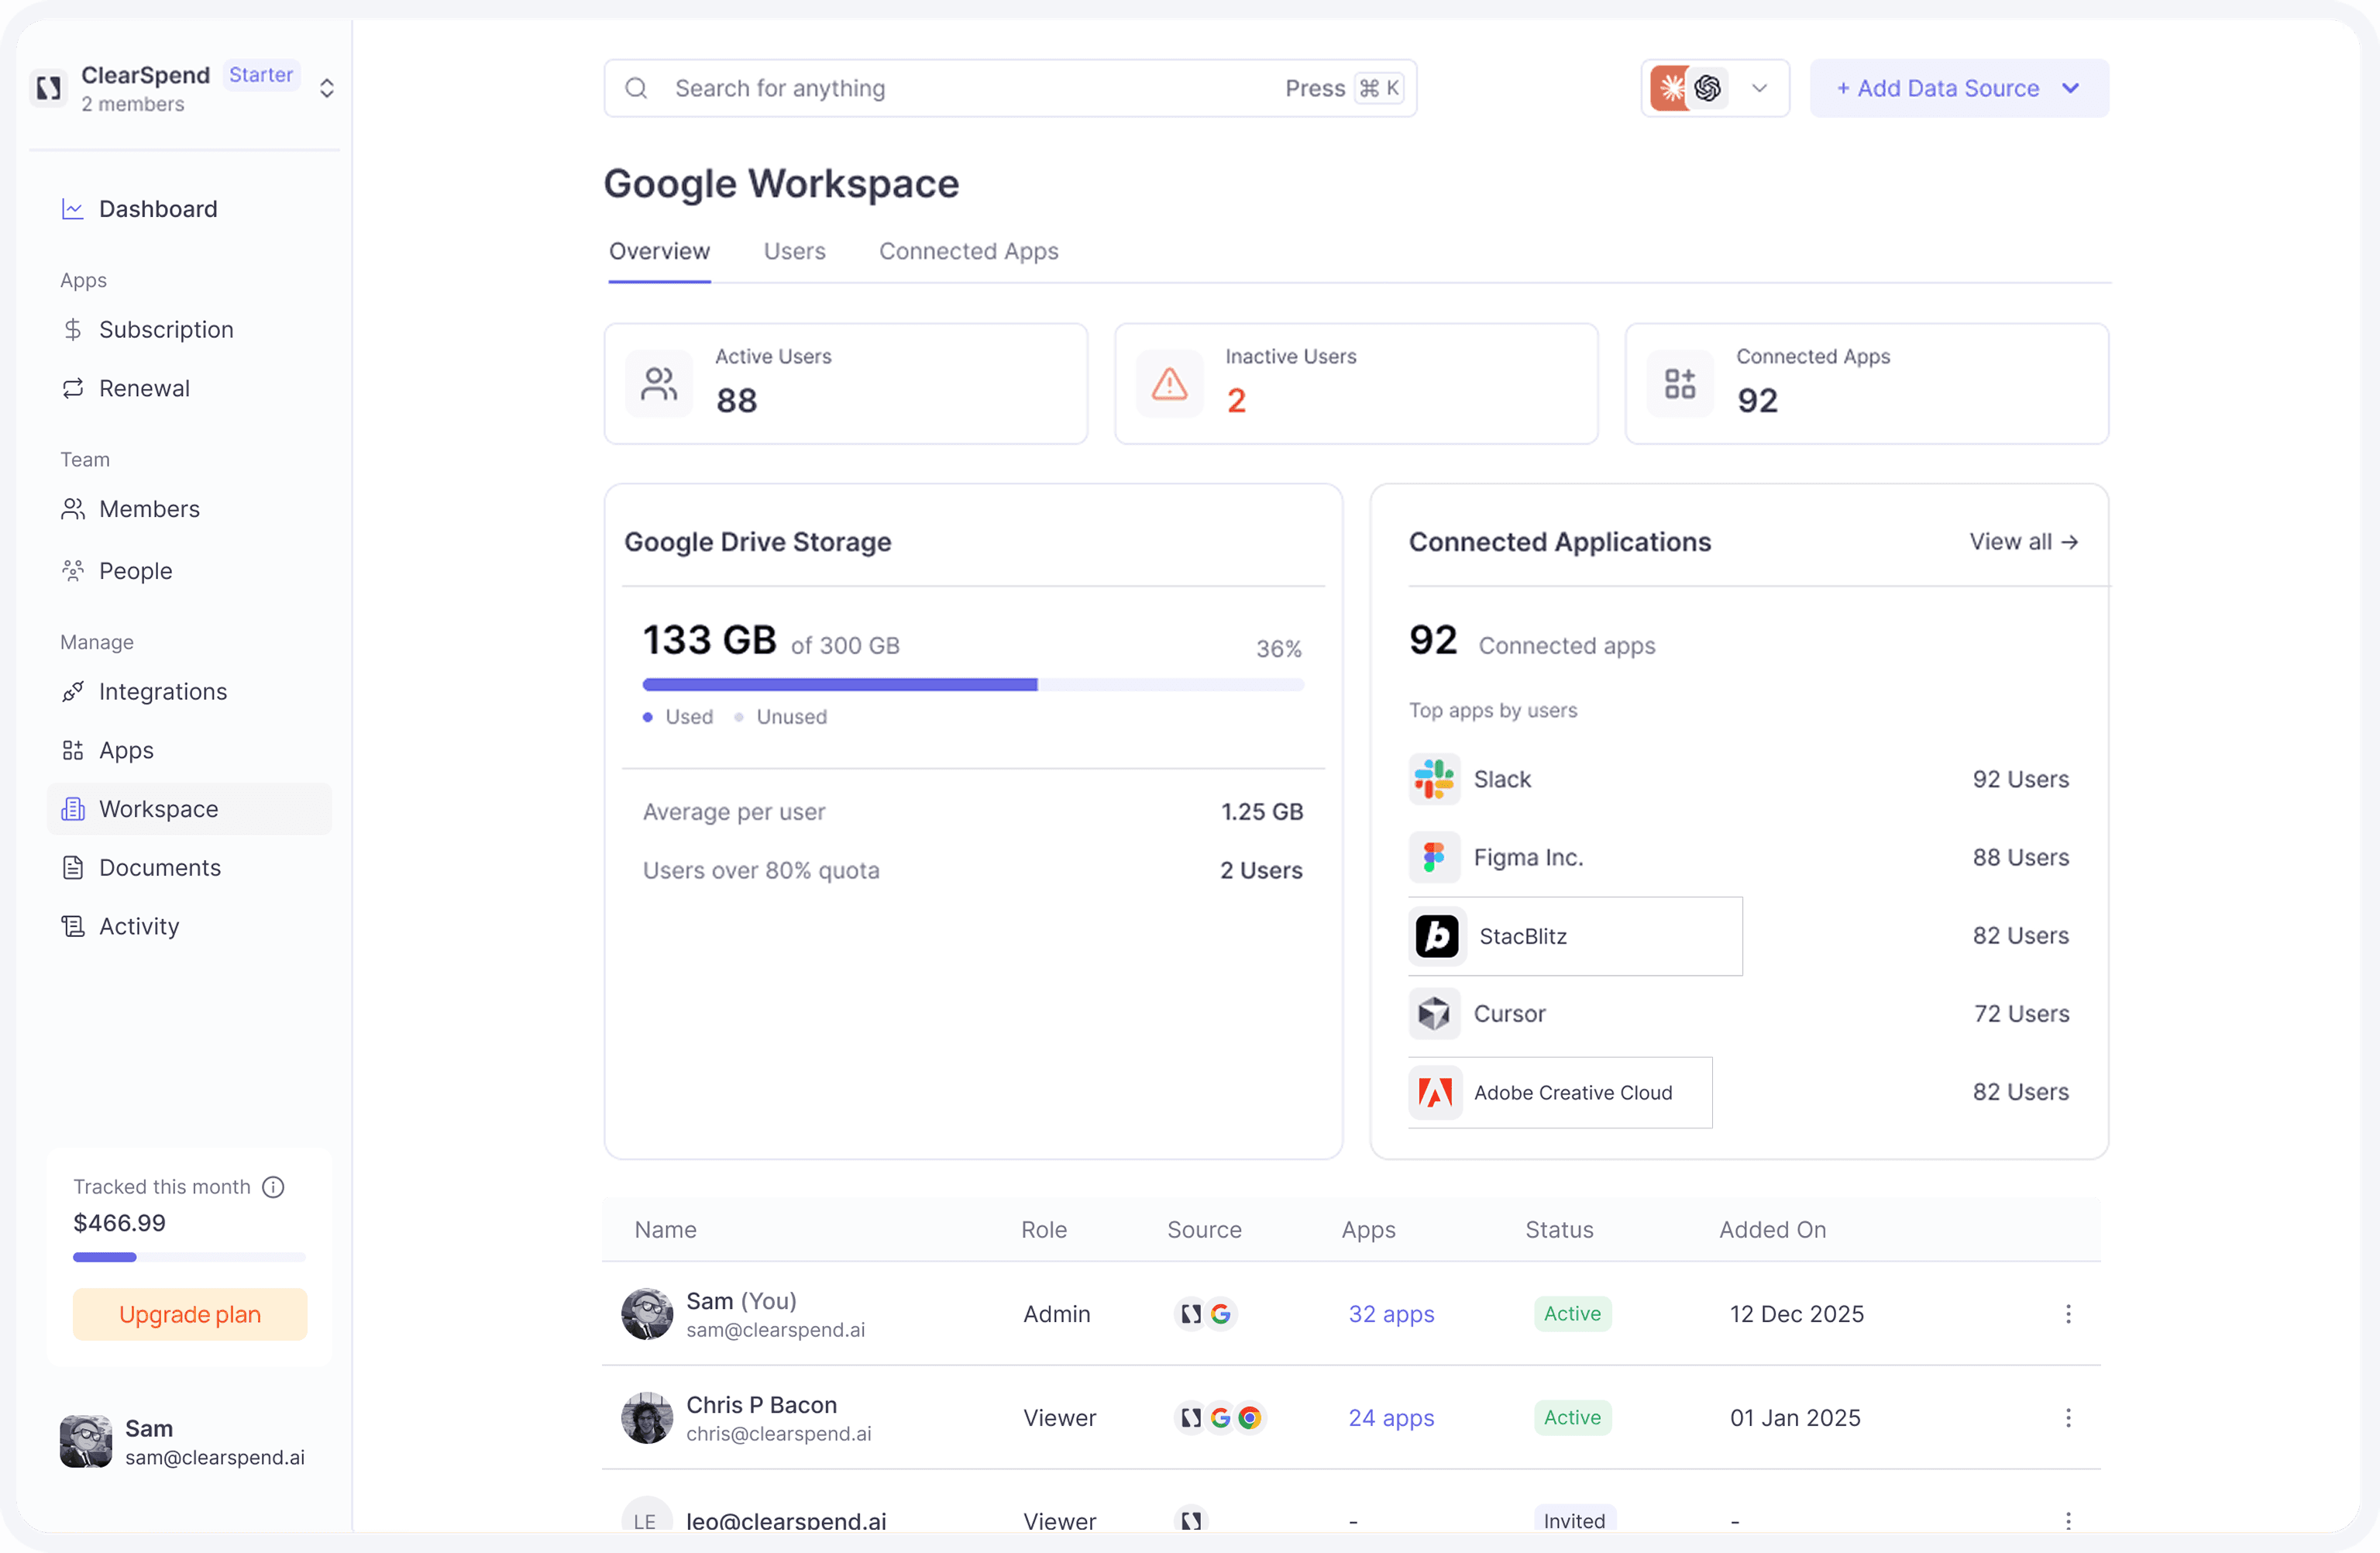Click the Adobe Creative Cloud icon
This screenshot has height=1553, width=2380.
(1436, 1093)
